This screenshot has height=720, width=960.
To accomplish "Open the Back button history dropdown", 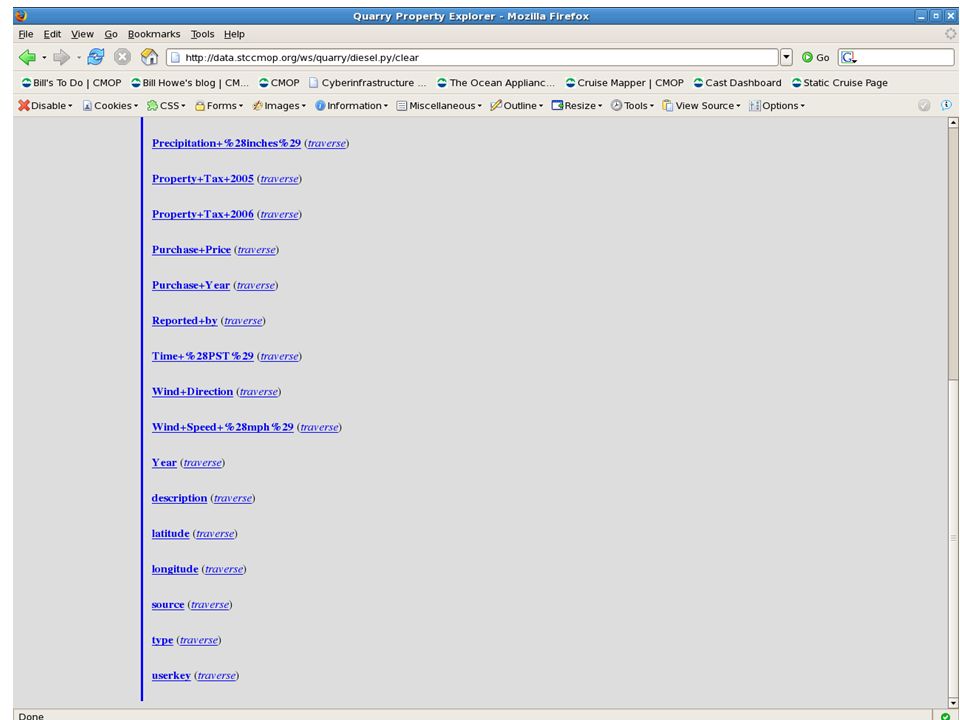I will [x=44, y=58].
